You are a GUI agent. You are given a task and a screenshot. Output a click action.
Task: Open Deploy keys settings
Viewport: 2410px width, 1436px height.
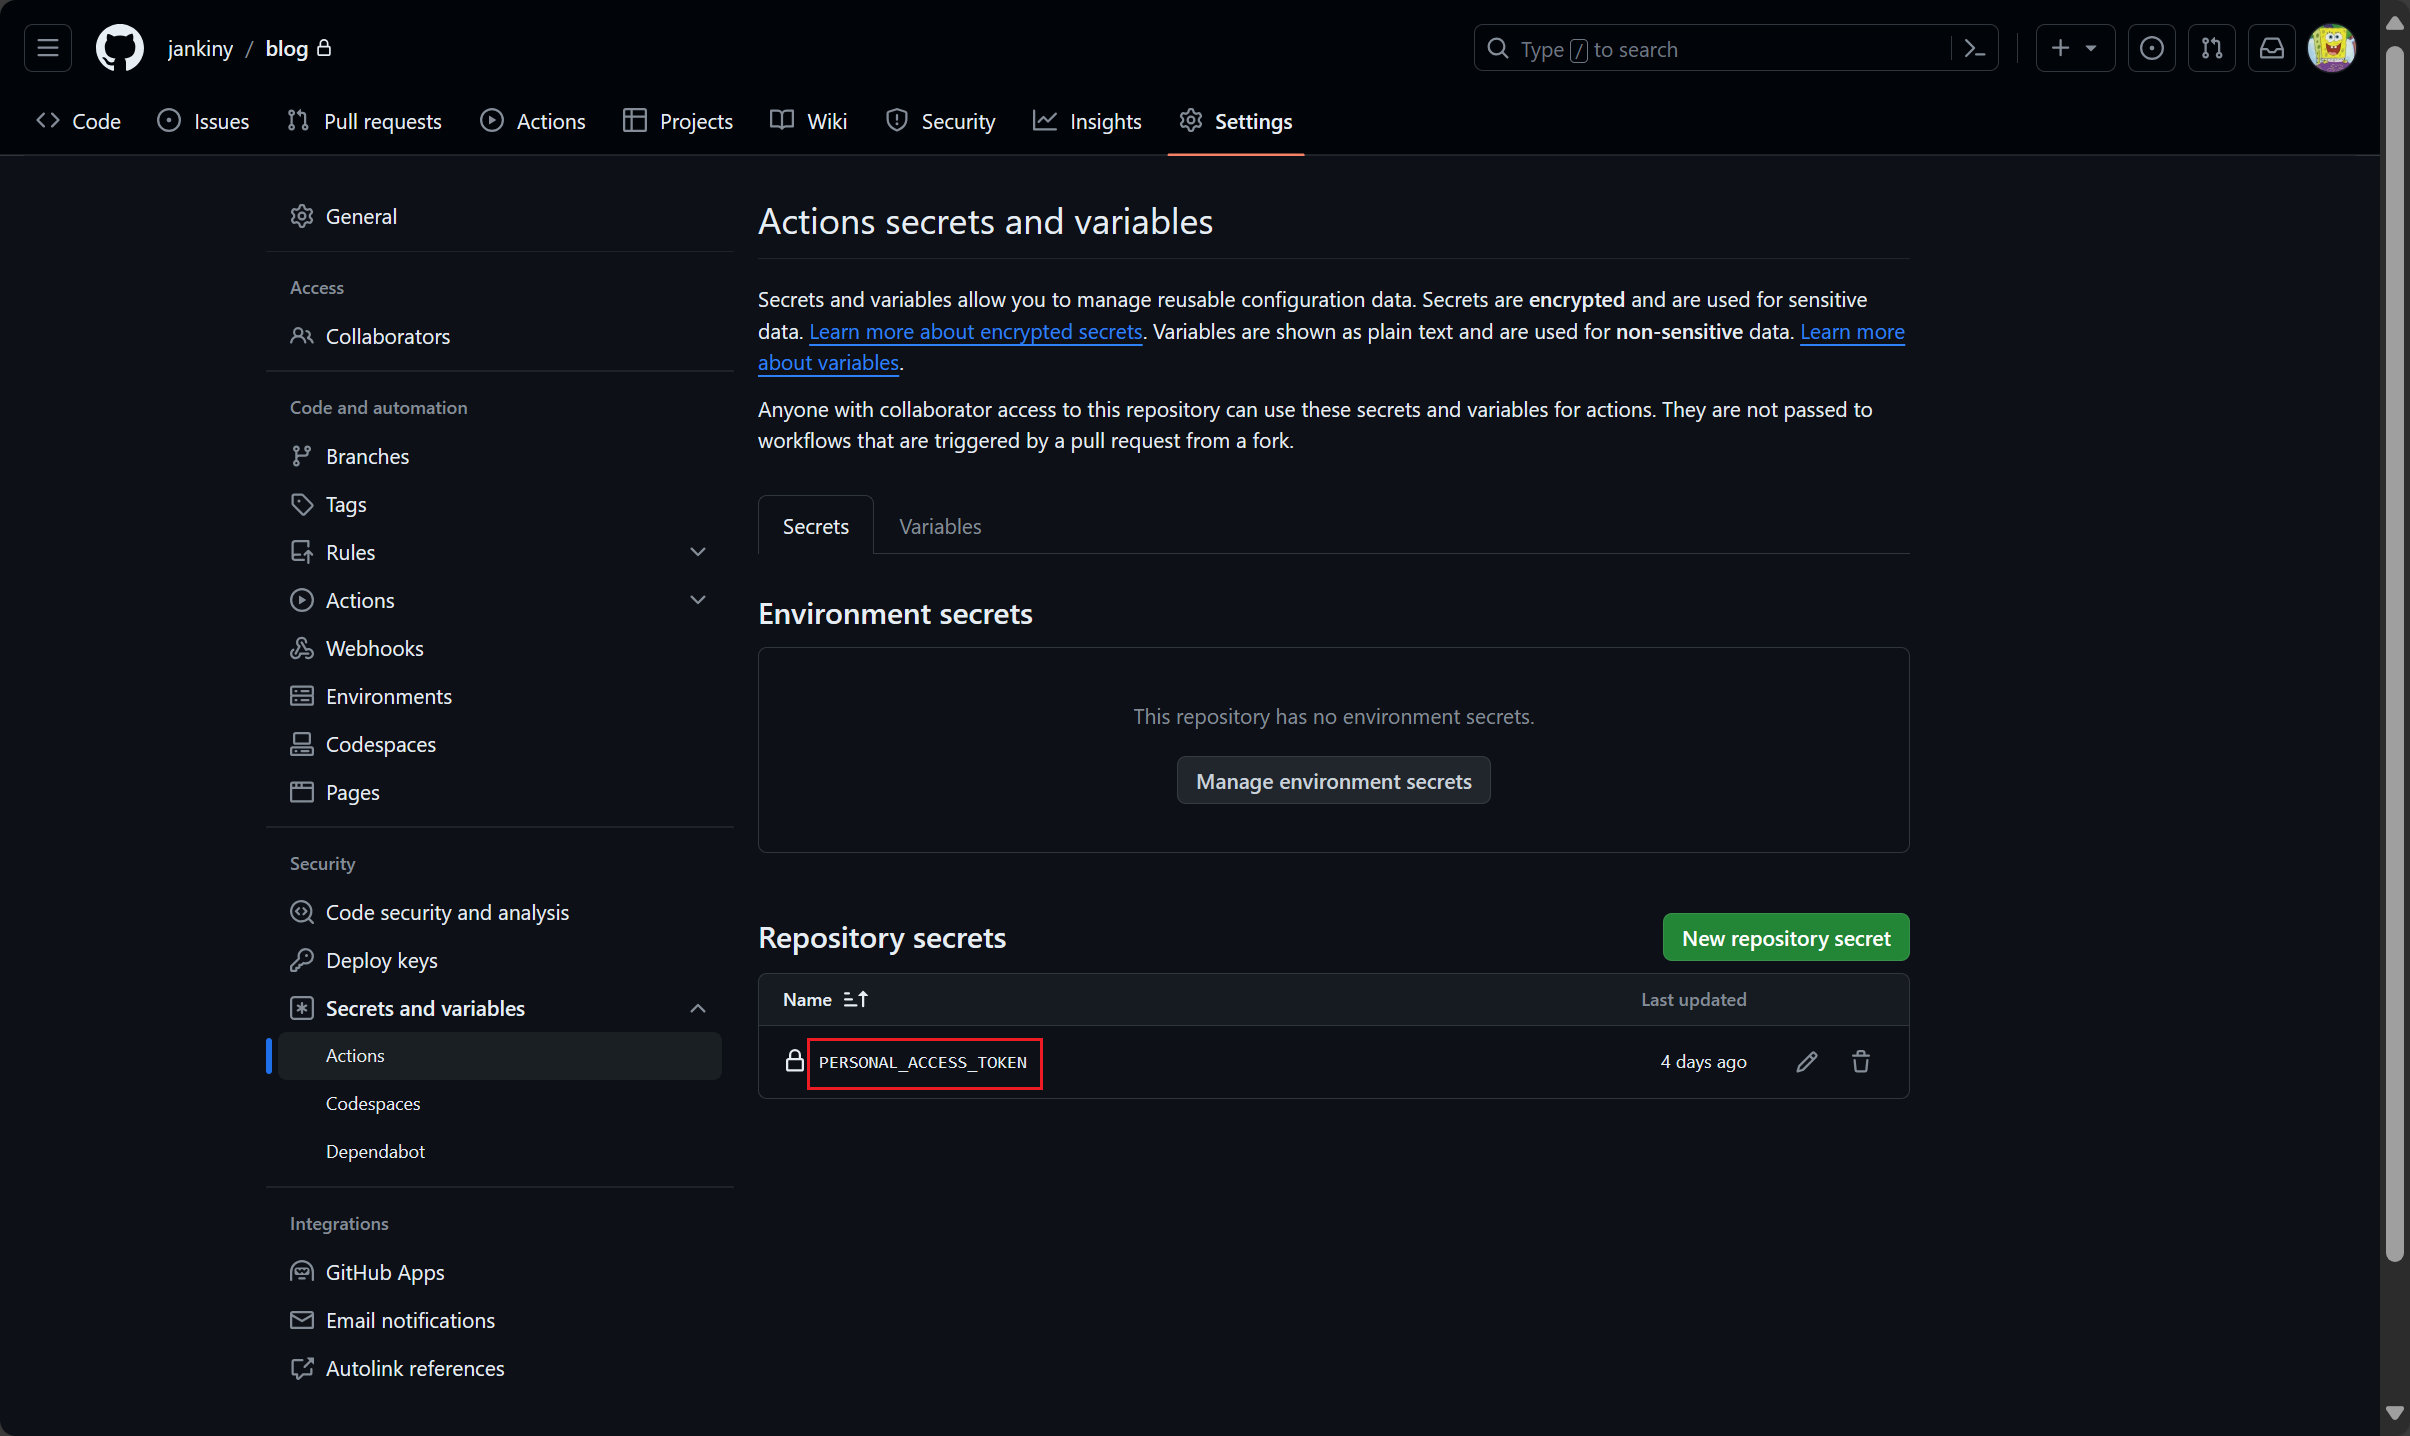click(x=500, y=960)
